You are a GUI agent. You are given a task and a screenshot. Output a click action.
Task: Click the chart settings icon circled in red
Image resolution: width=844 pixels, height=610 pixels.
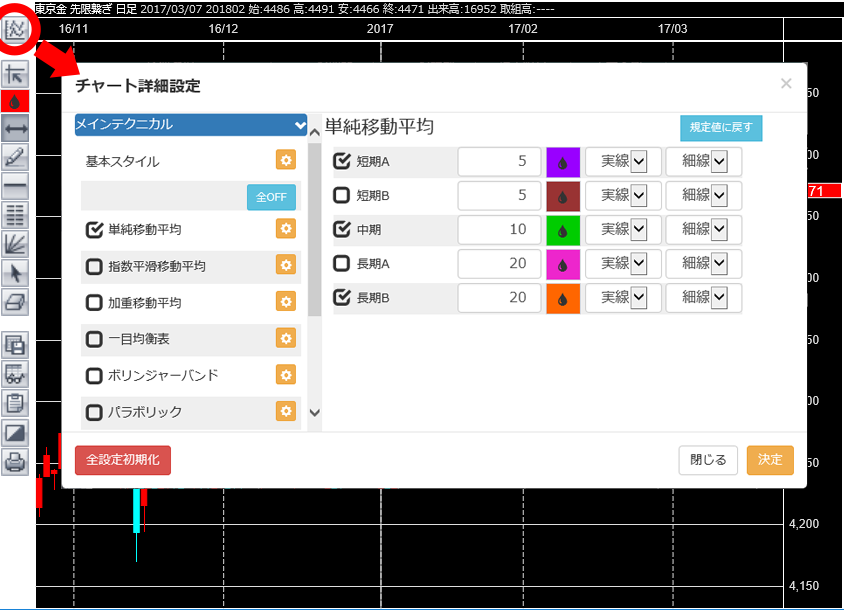coord(17,28)
